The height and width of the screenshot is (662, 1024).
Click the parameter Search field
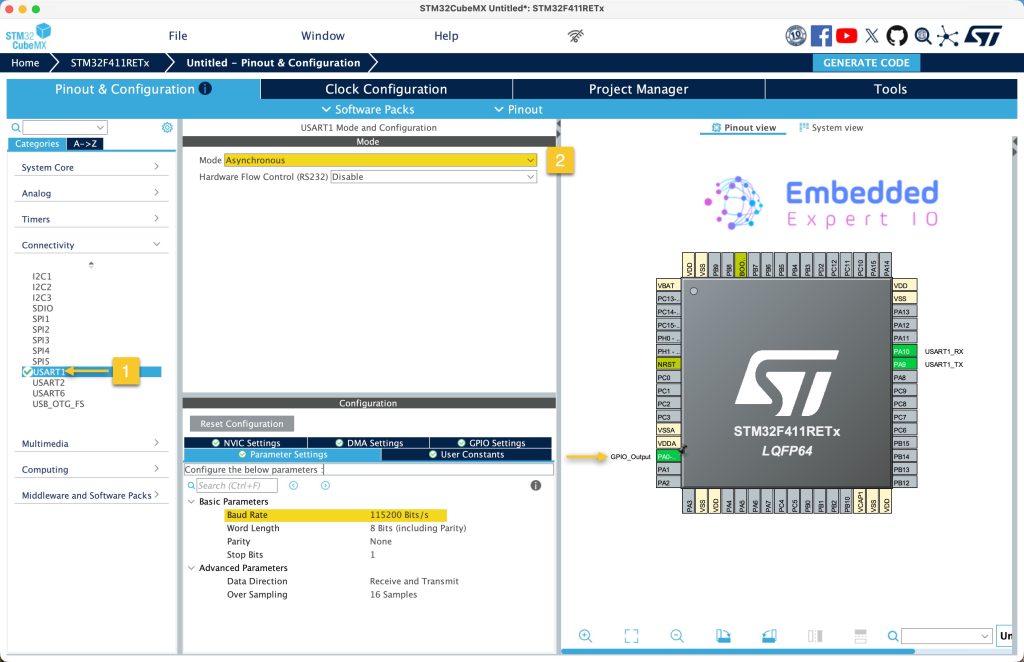(x=237, y=486)
